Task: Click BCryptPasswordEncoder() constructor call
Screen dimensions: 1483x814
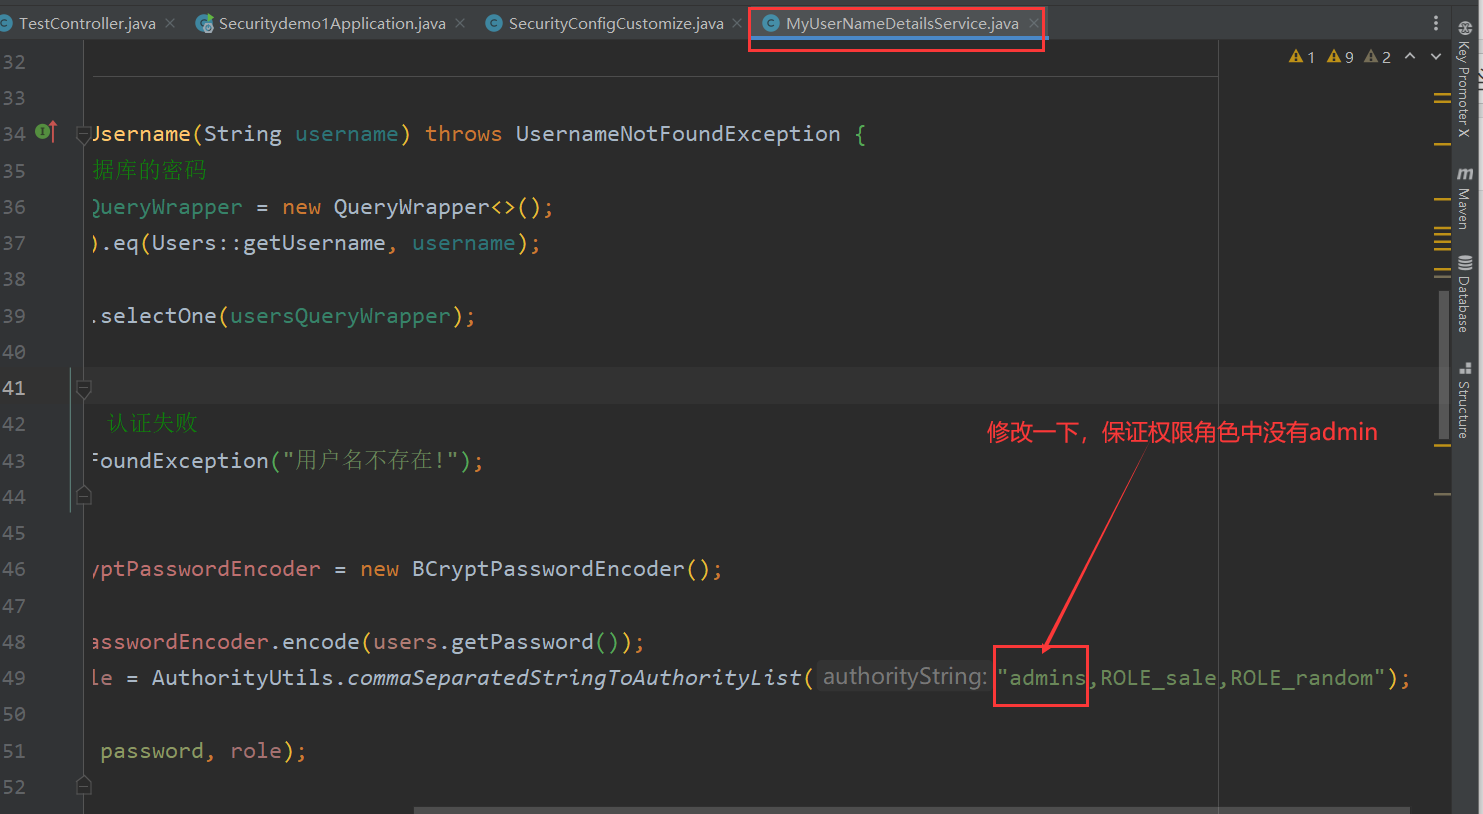Action: [561, 569]
